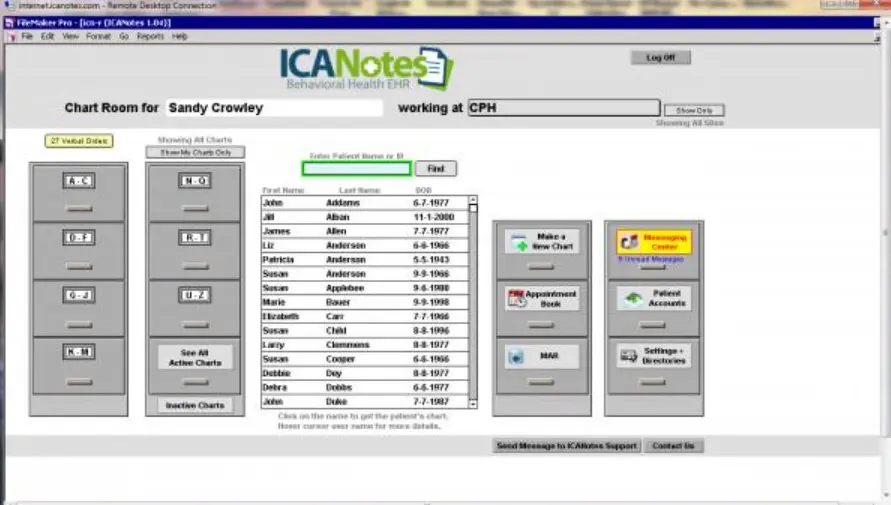Click patient list scrollbar up arrow
Image resolution: width=891 pixels, height=505 pixels.
tap(473, 199)
